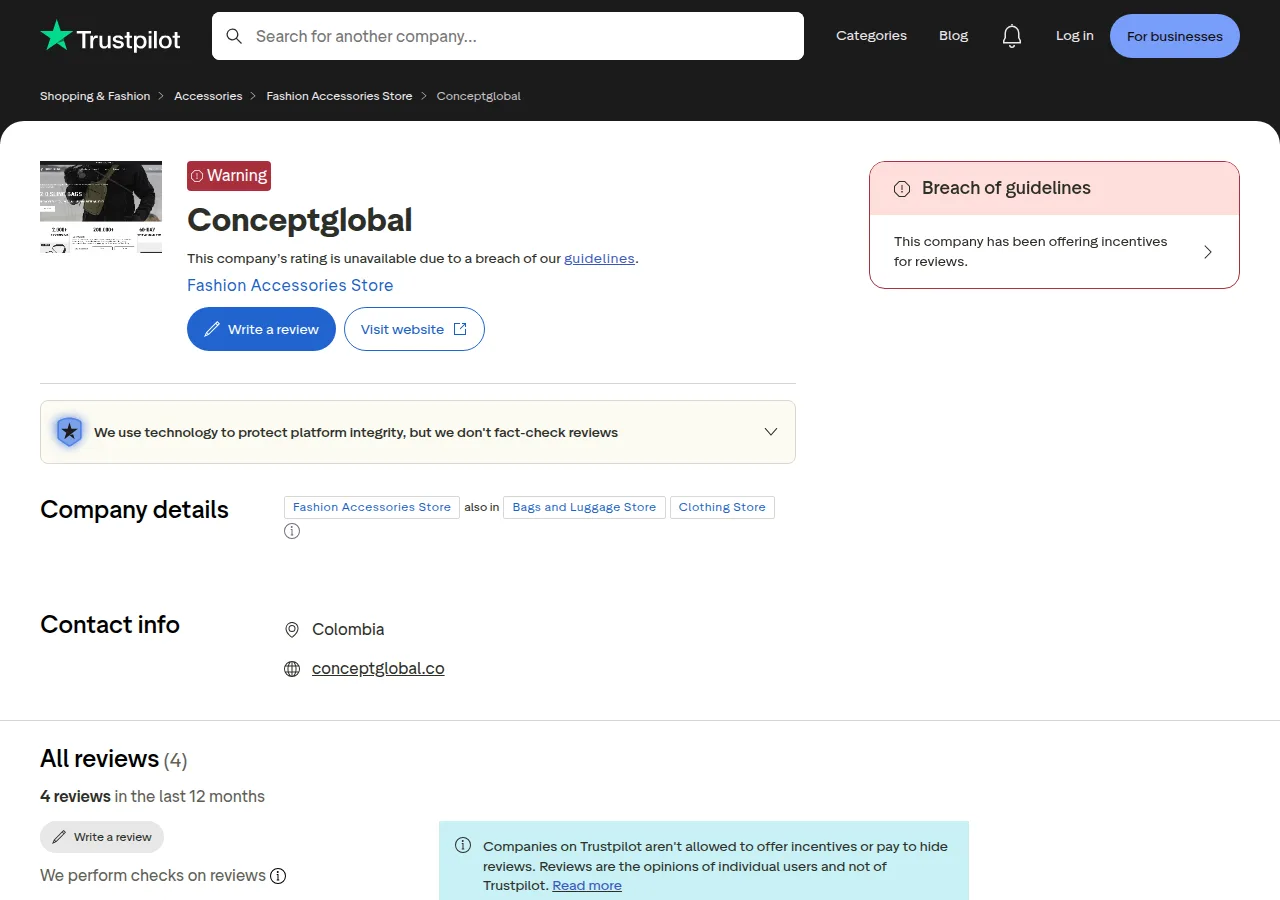
Task: Click the 'Colombia' location text
Action: [348, 630]
